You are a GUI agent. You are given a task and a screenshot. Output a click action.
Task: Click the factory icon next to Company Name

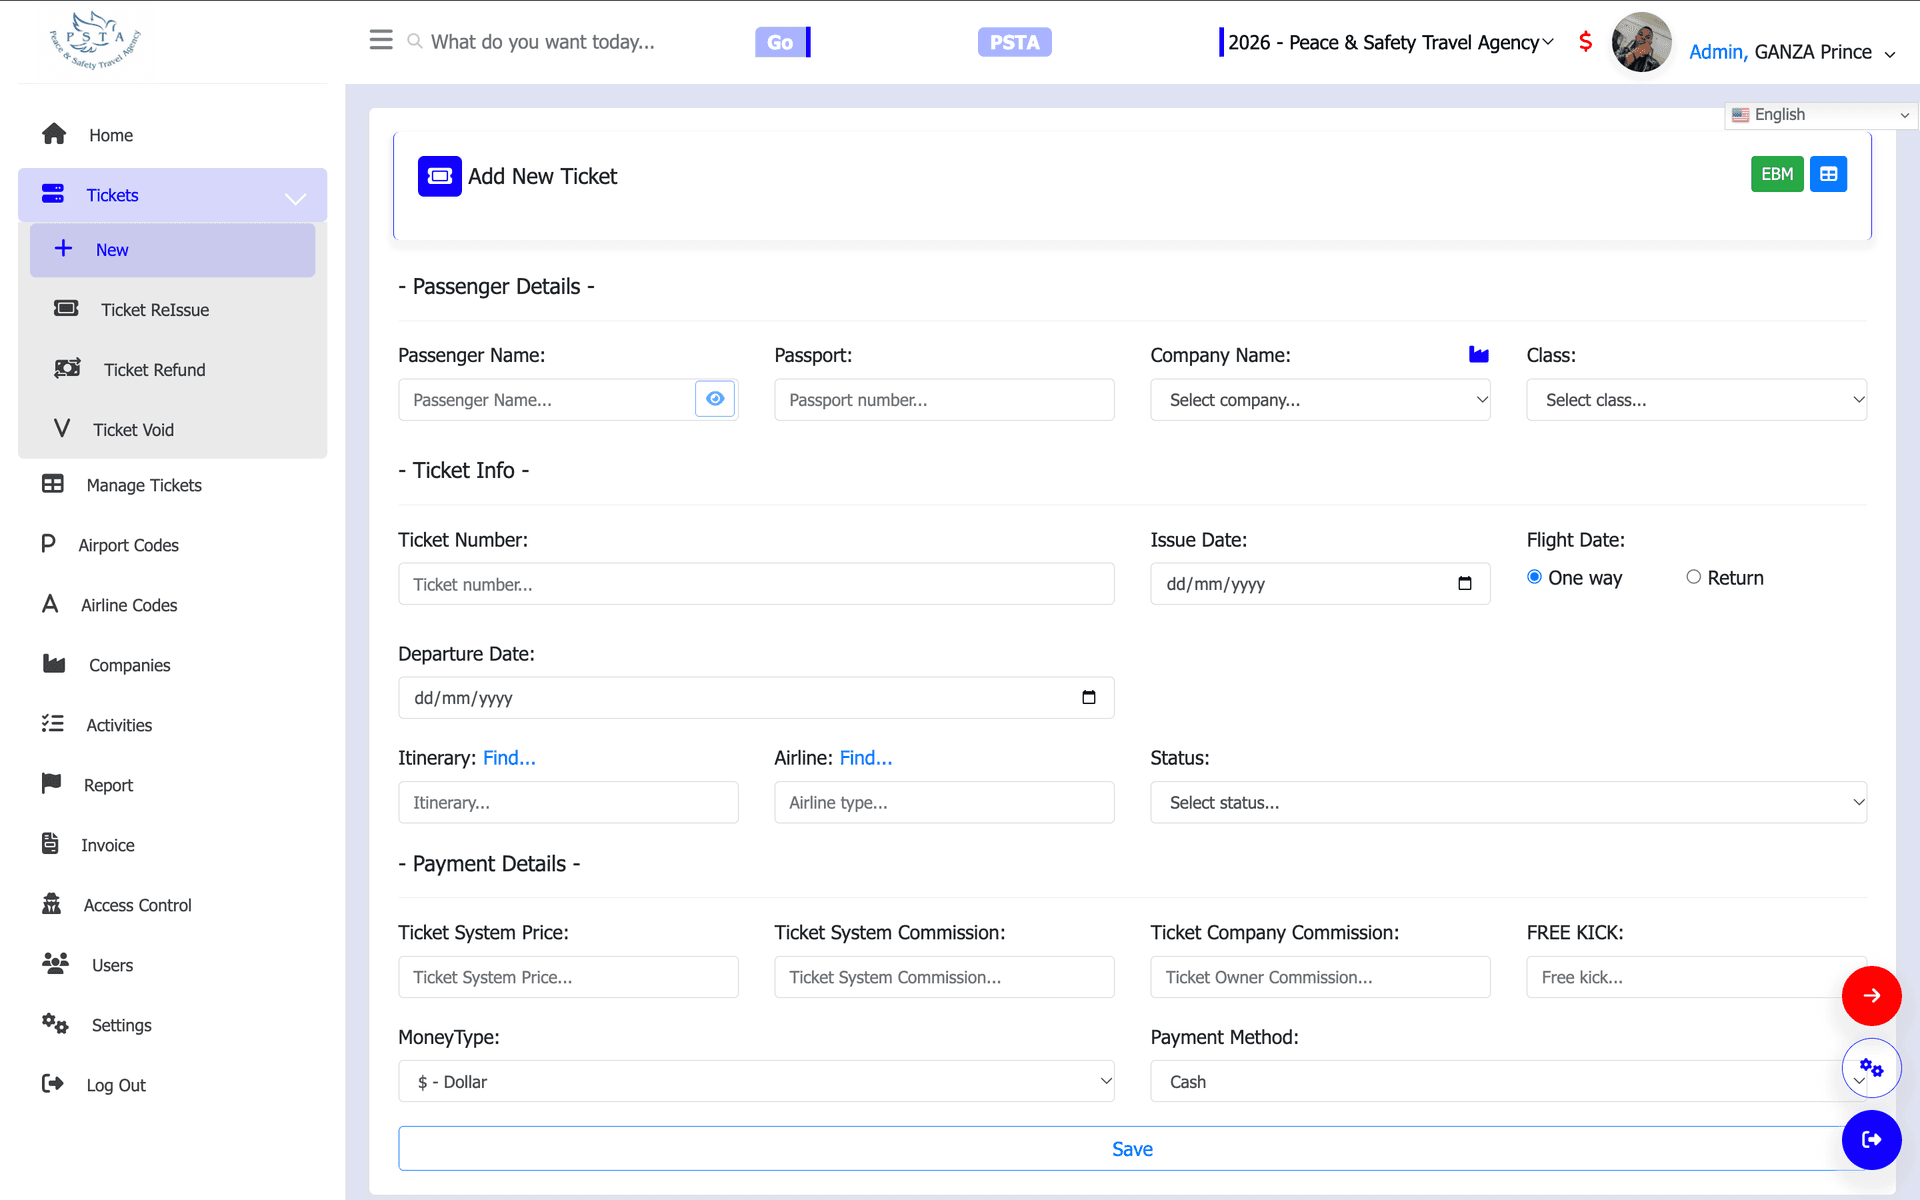point(1479,354)
